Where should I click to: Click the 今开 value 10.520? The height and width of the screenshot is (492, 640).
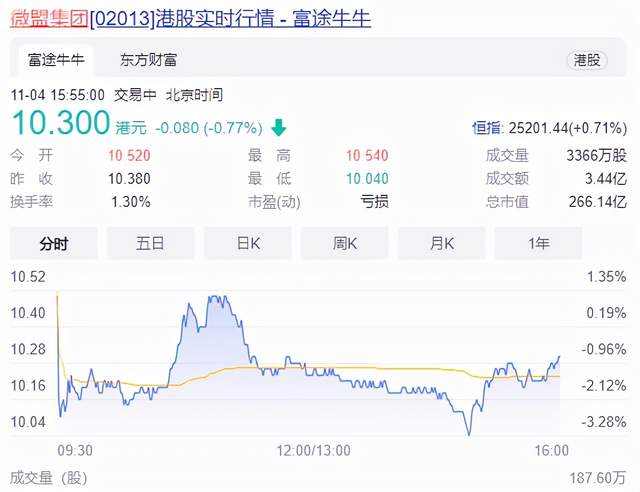tap(129, 155)
